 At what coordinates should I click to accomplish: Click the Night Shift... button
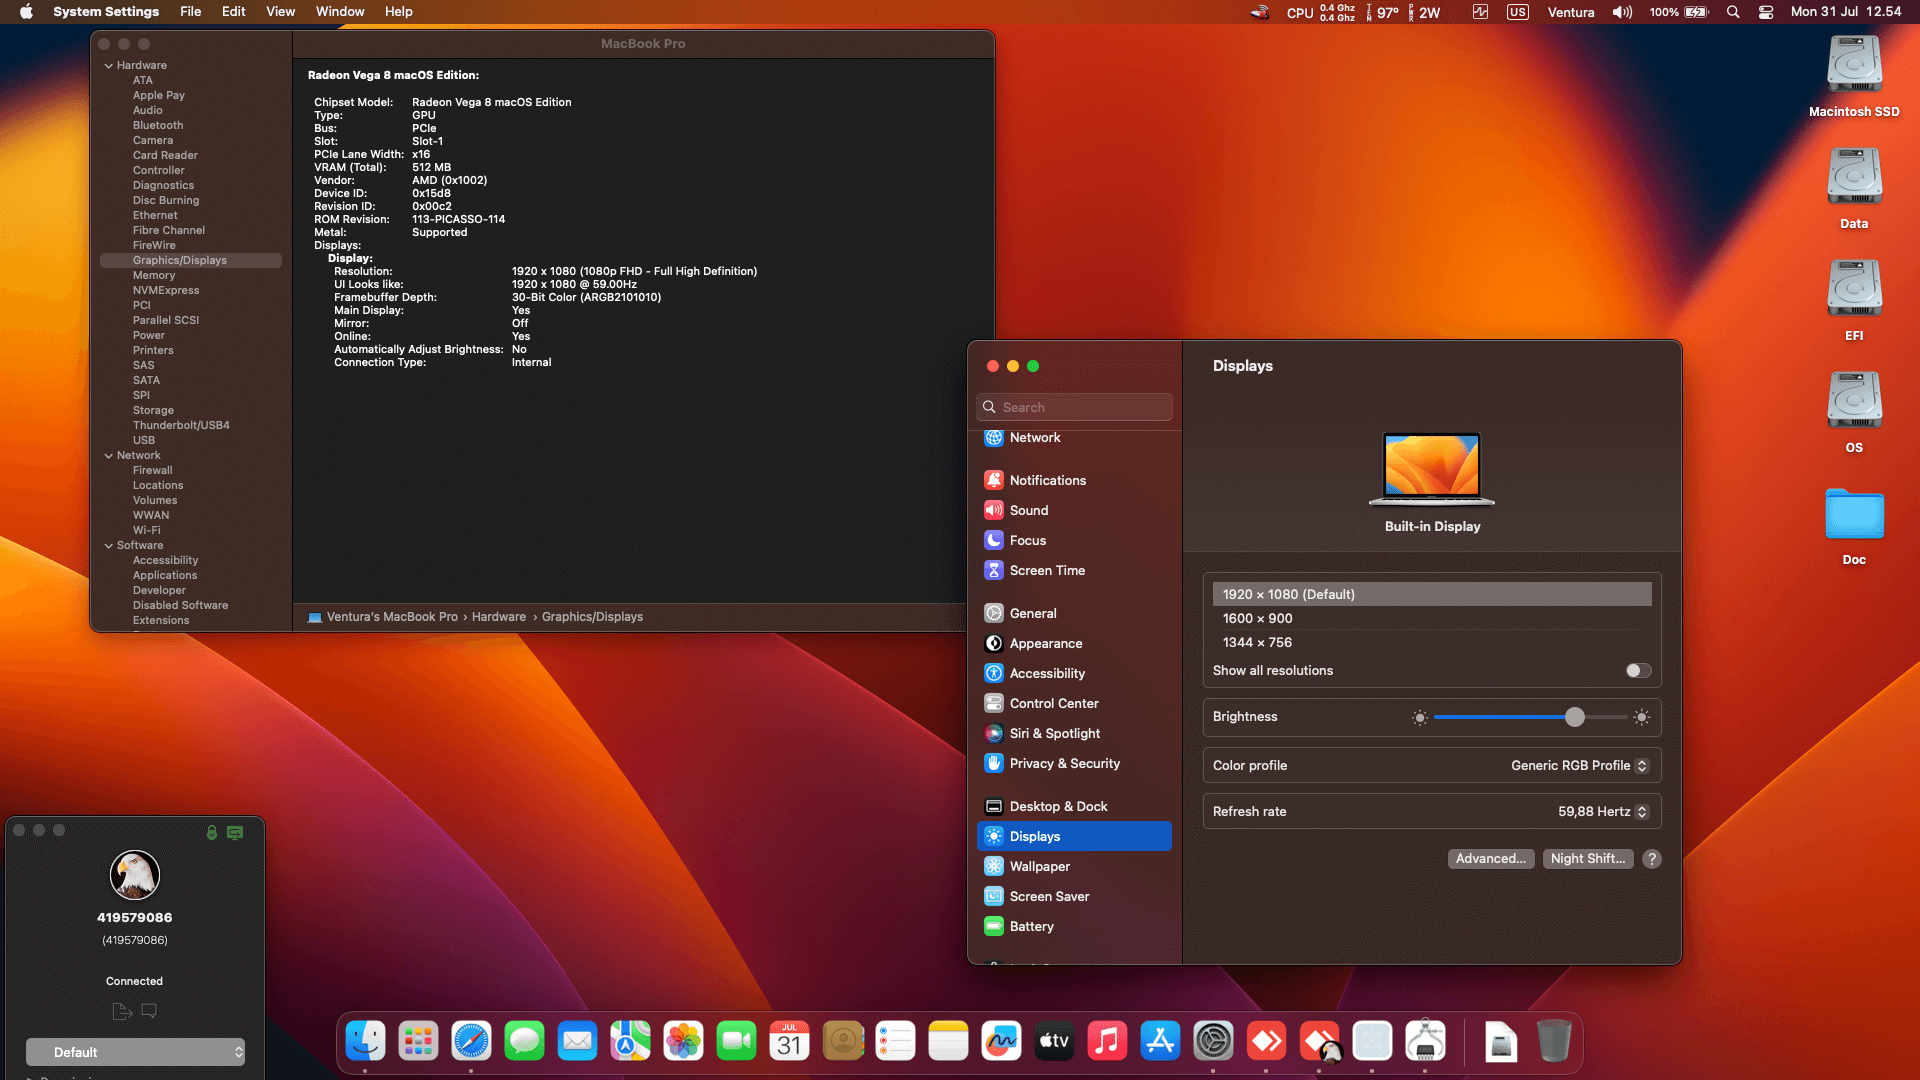tap(1588, 859)
